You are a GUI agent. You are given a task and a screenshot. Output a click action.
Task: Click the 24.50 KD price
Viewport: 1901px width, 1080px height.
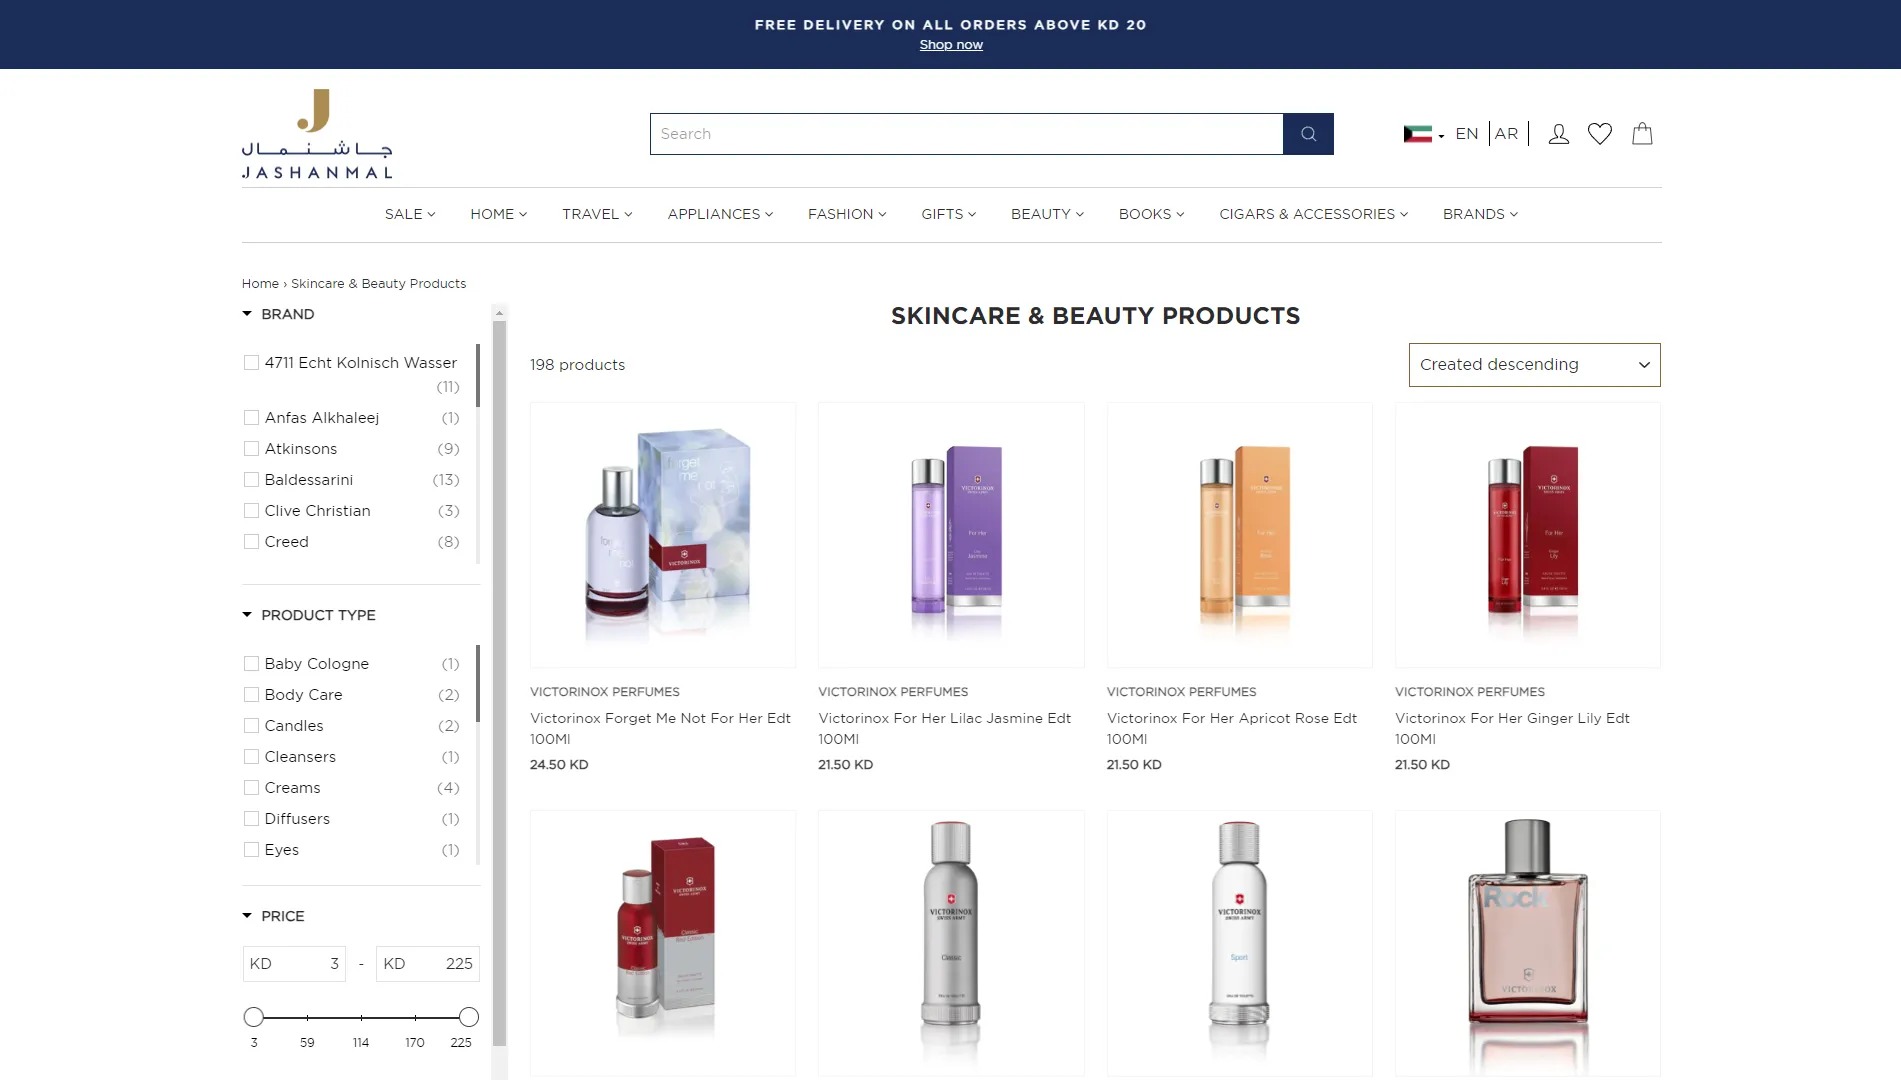click(559, 765)
